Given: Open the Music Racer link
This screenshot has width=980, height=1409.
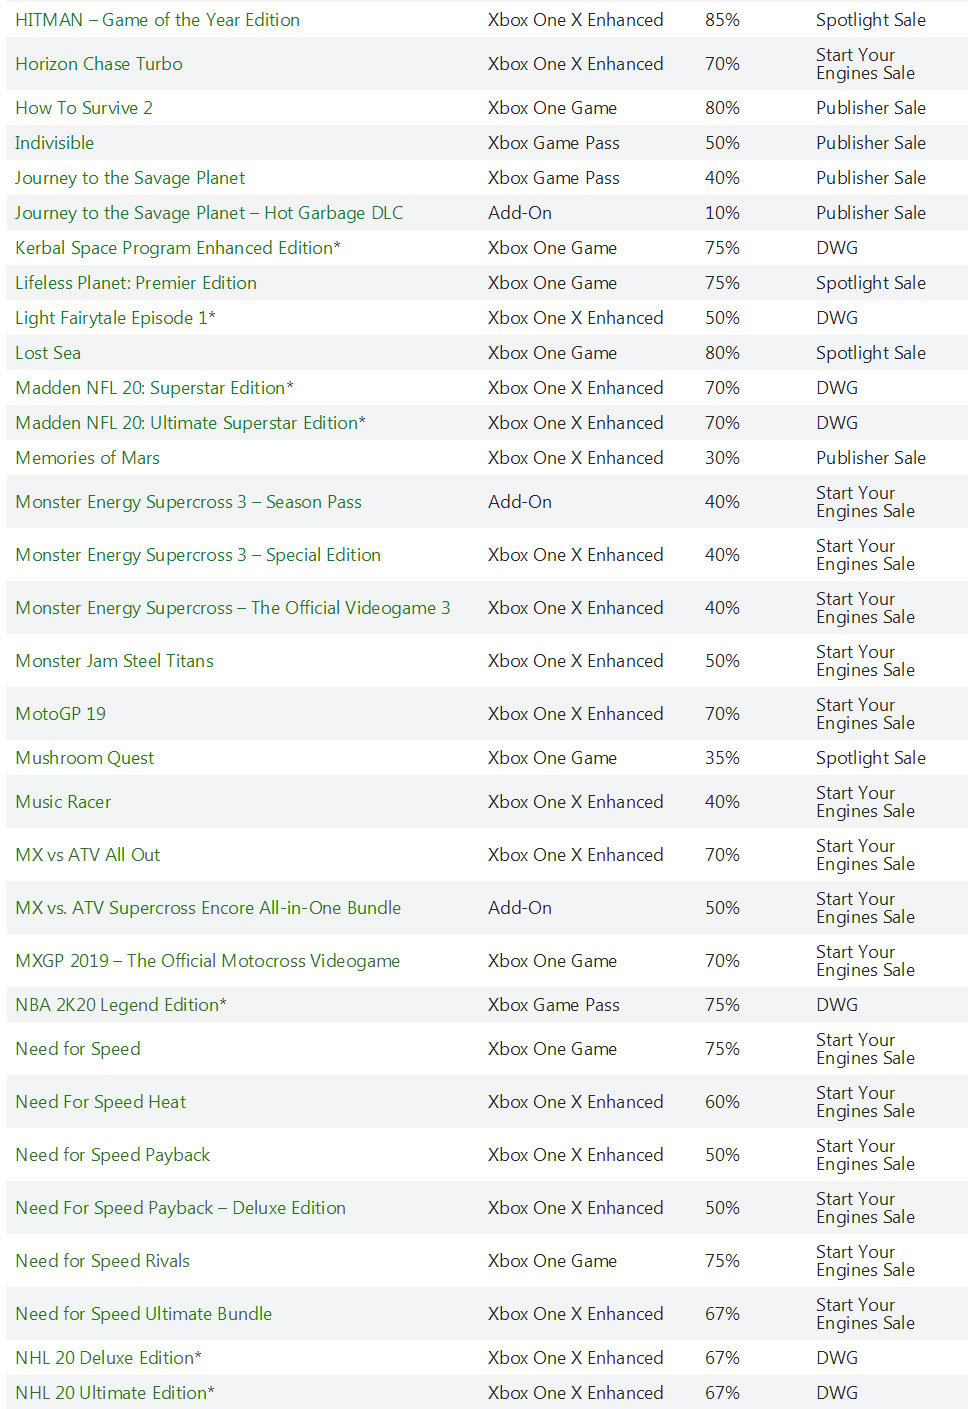Looking at the screenshot, I should point(63,802).
